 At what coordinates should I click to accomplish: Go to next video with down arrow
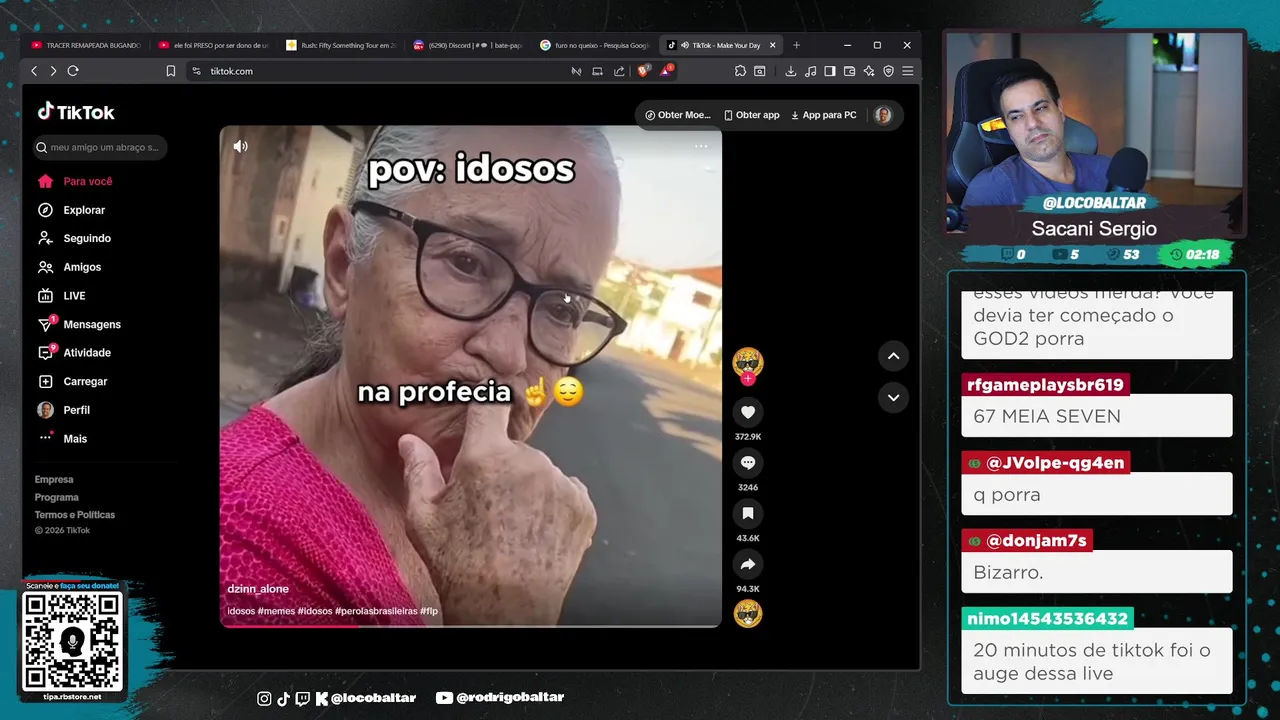point(893,397)
